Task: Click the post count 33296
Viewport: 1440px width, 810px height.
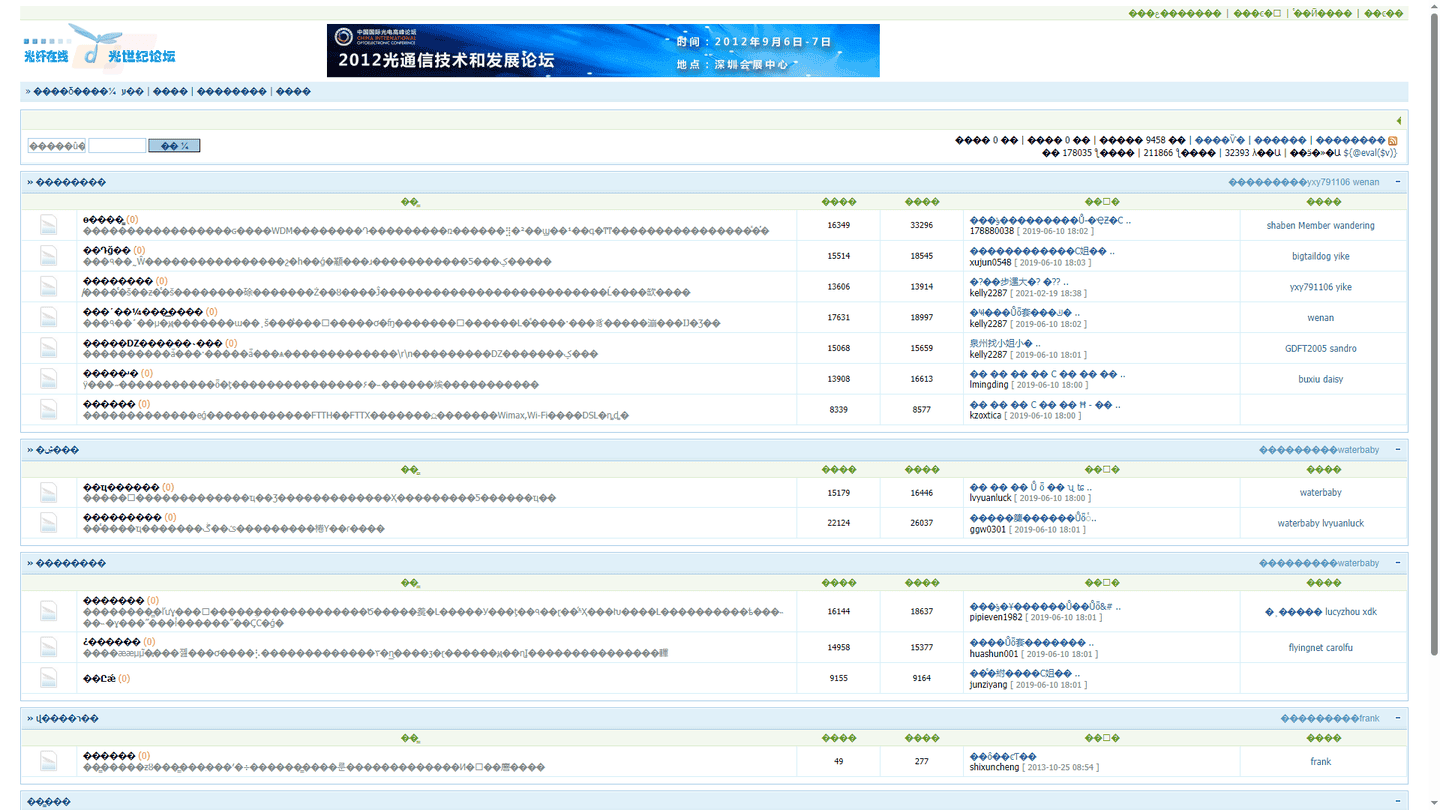Action: tap(921, 226)
